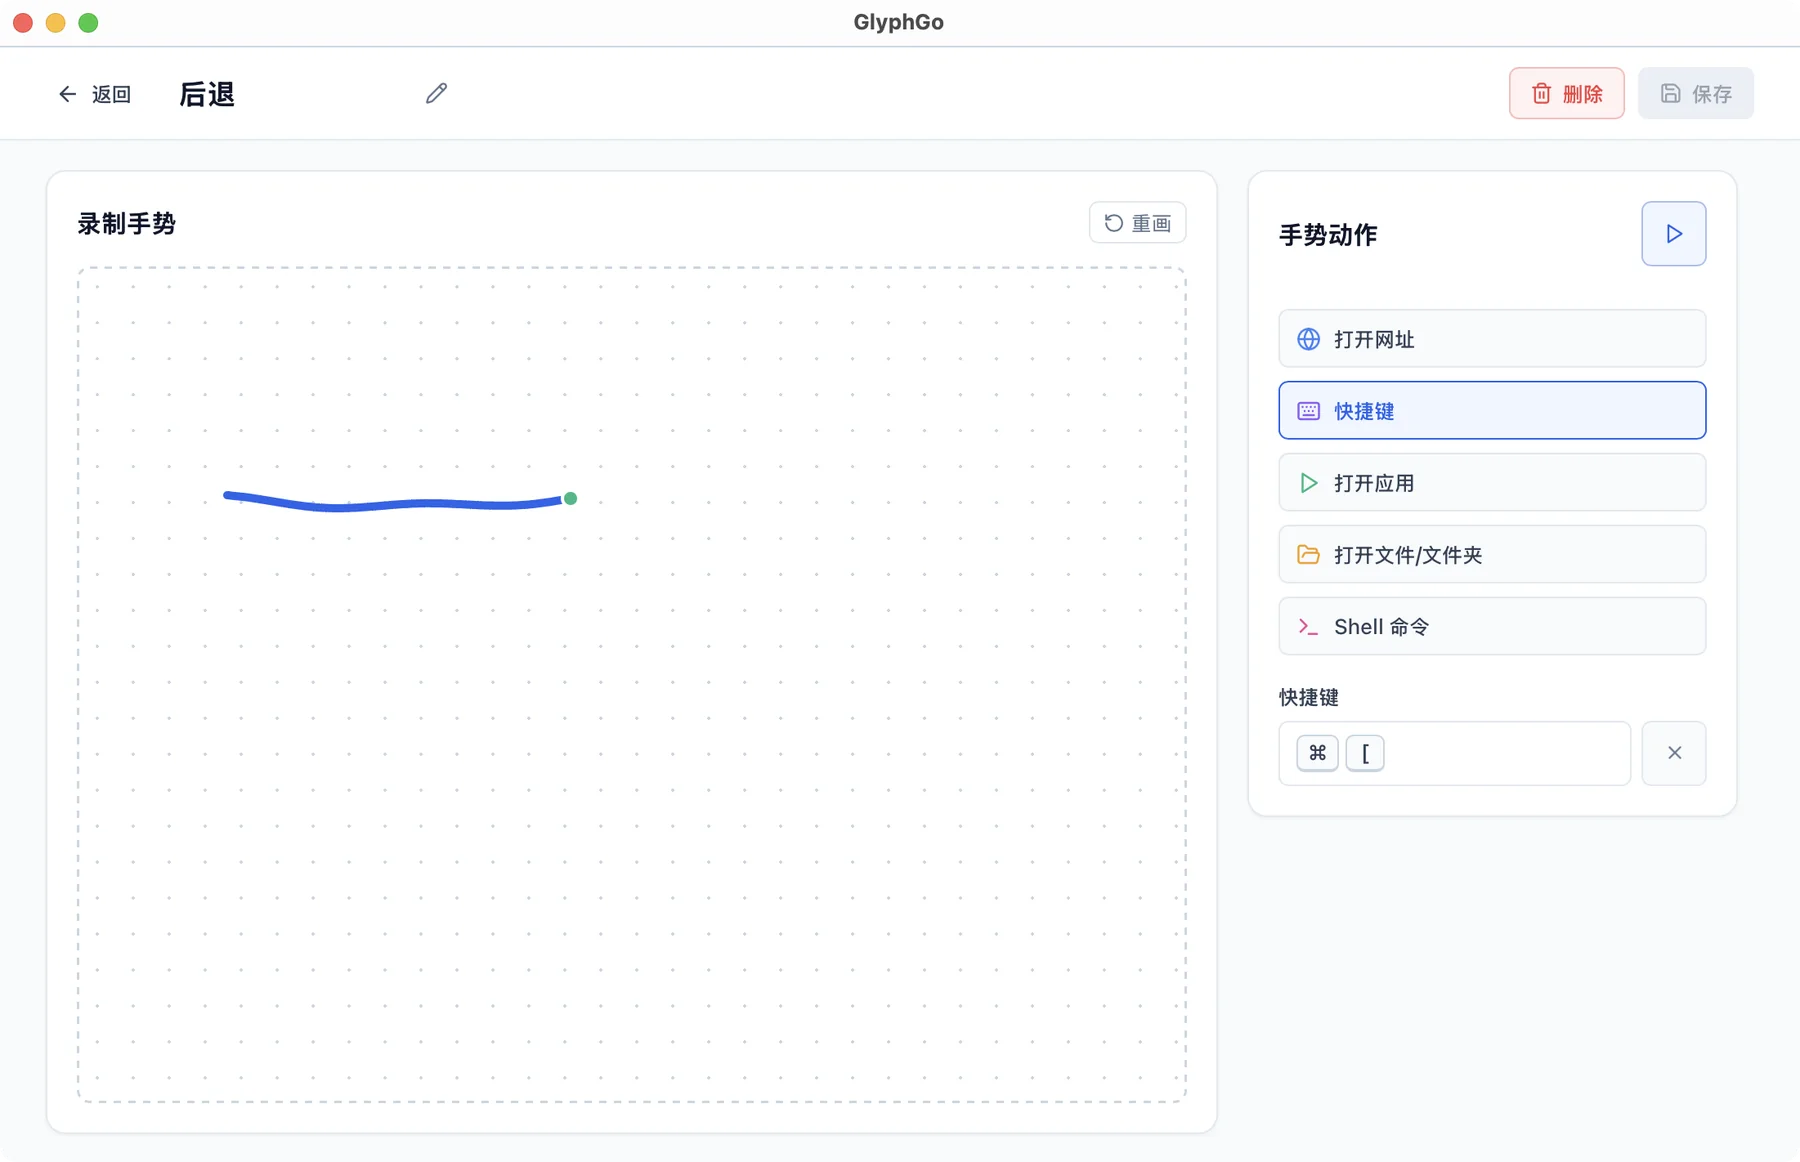The height and width of the screenshot is (1162, 1800).
Task: Click the floppy disk icon in 保存
Action: click(x=1670, y=93)
